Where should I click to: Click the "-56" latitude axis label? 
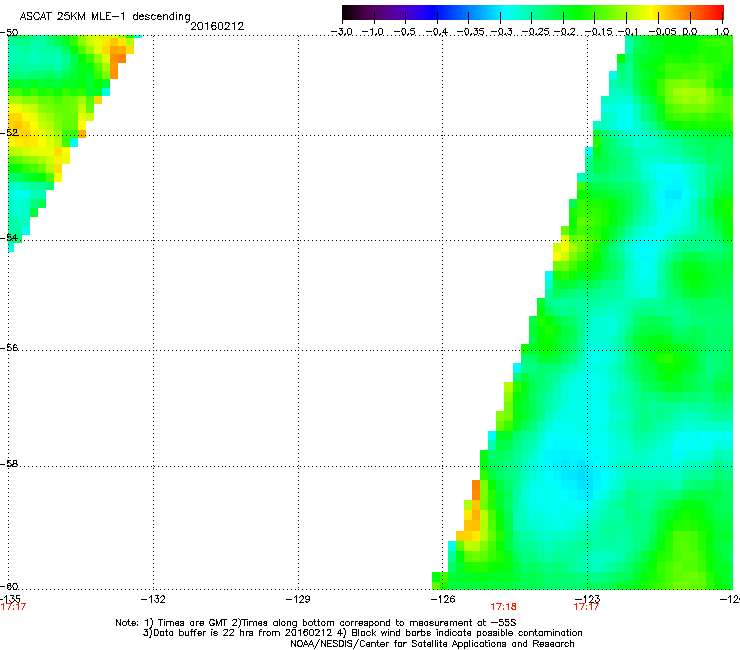9,347
